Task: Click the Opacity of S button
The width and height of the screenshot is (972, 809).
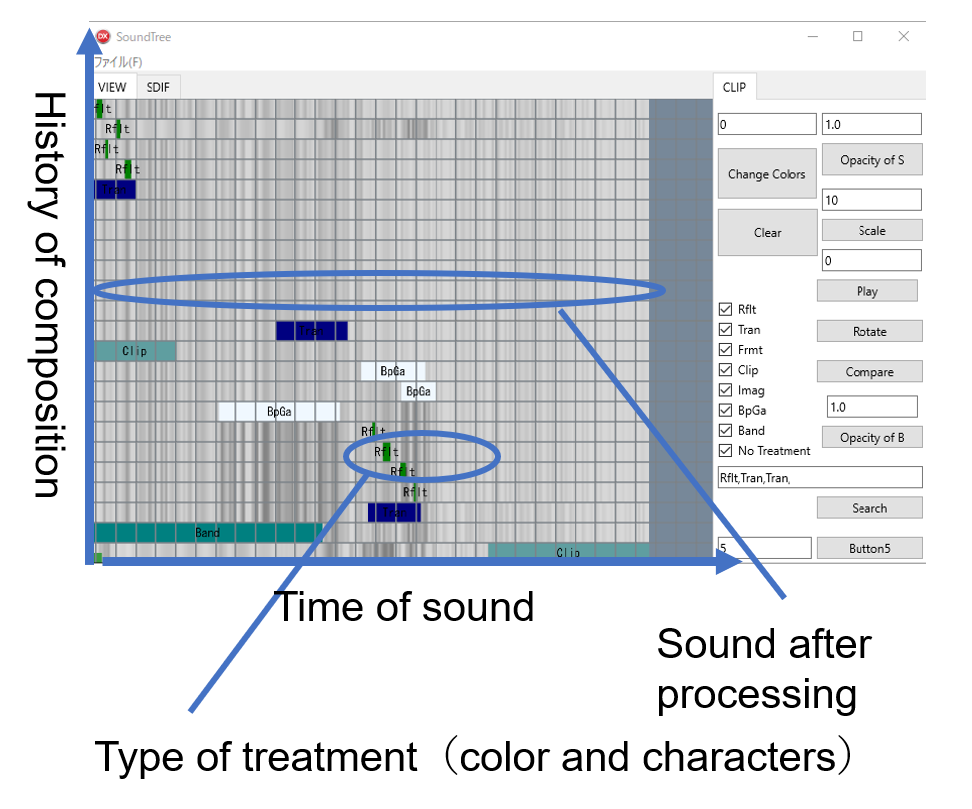Action: pyautogui.click(x=871, y=160)
